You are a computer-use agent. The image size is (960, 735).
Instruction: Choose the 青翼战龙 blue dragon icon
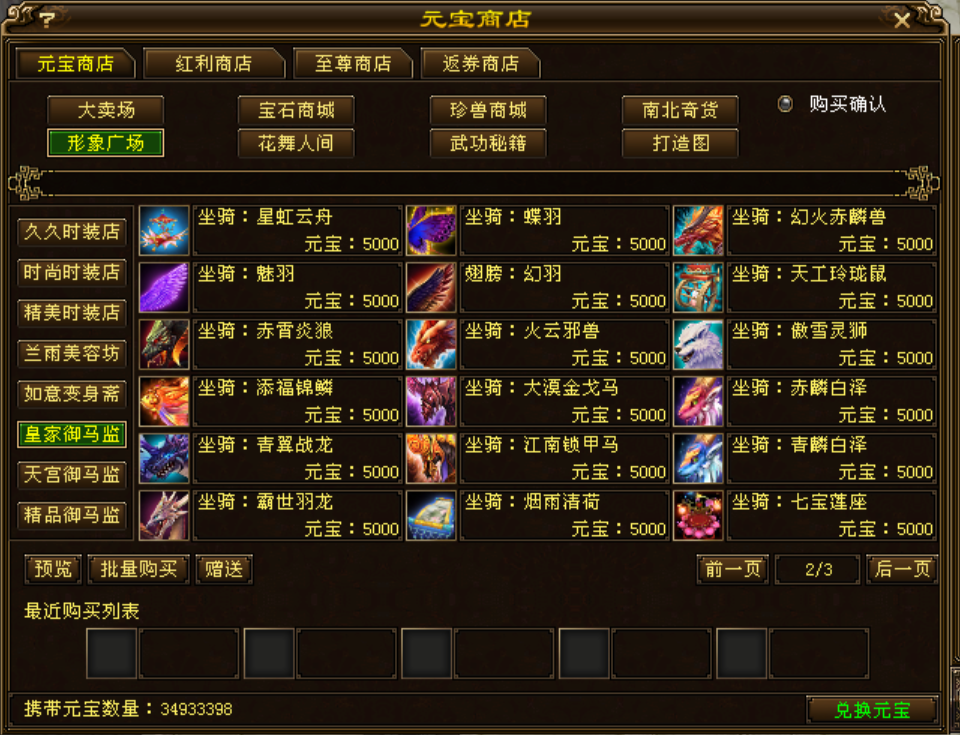[x=164, y=458]
